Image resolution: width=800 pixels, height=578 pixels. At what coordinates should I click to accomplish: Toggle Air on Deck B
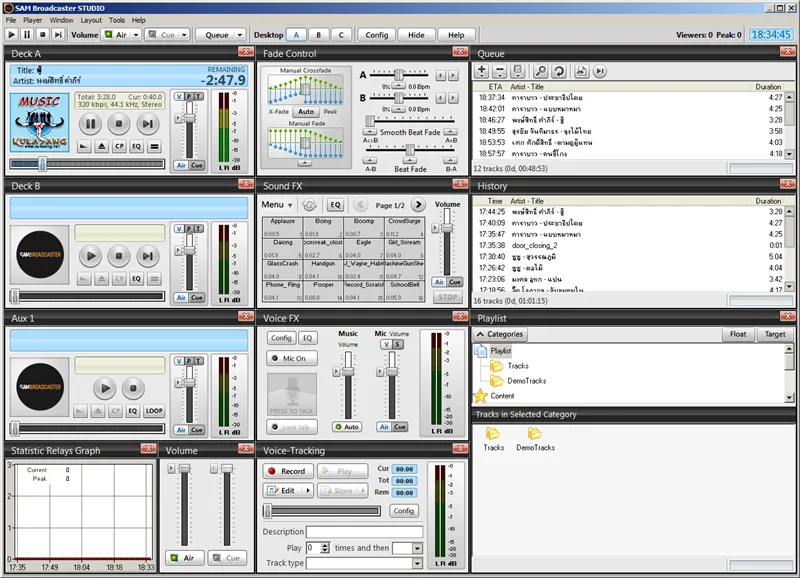coord(181,297)
